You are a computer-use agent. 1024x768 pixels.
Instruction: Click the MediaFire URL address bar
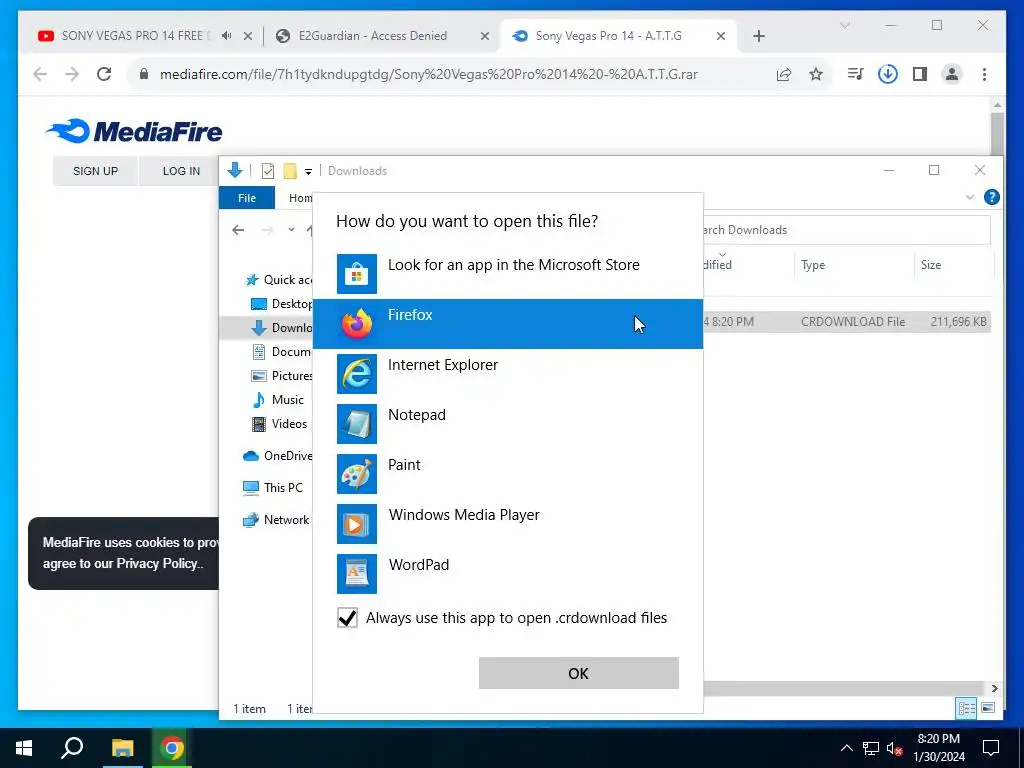tap(428, 74)
